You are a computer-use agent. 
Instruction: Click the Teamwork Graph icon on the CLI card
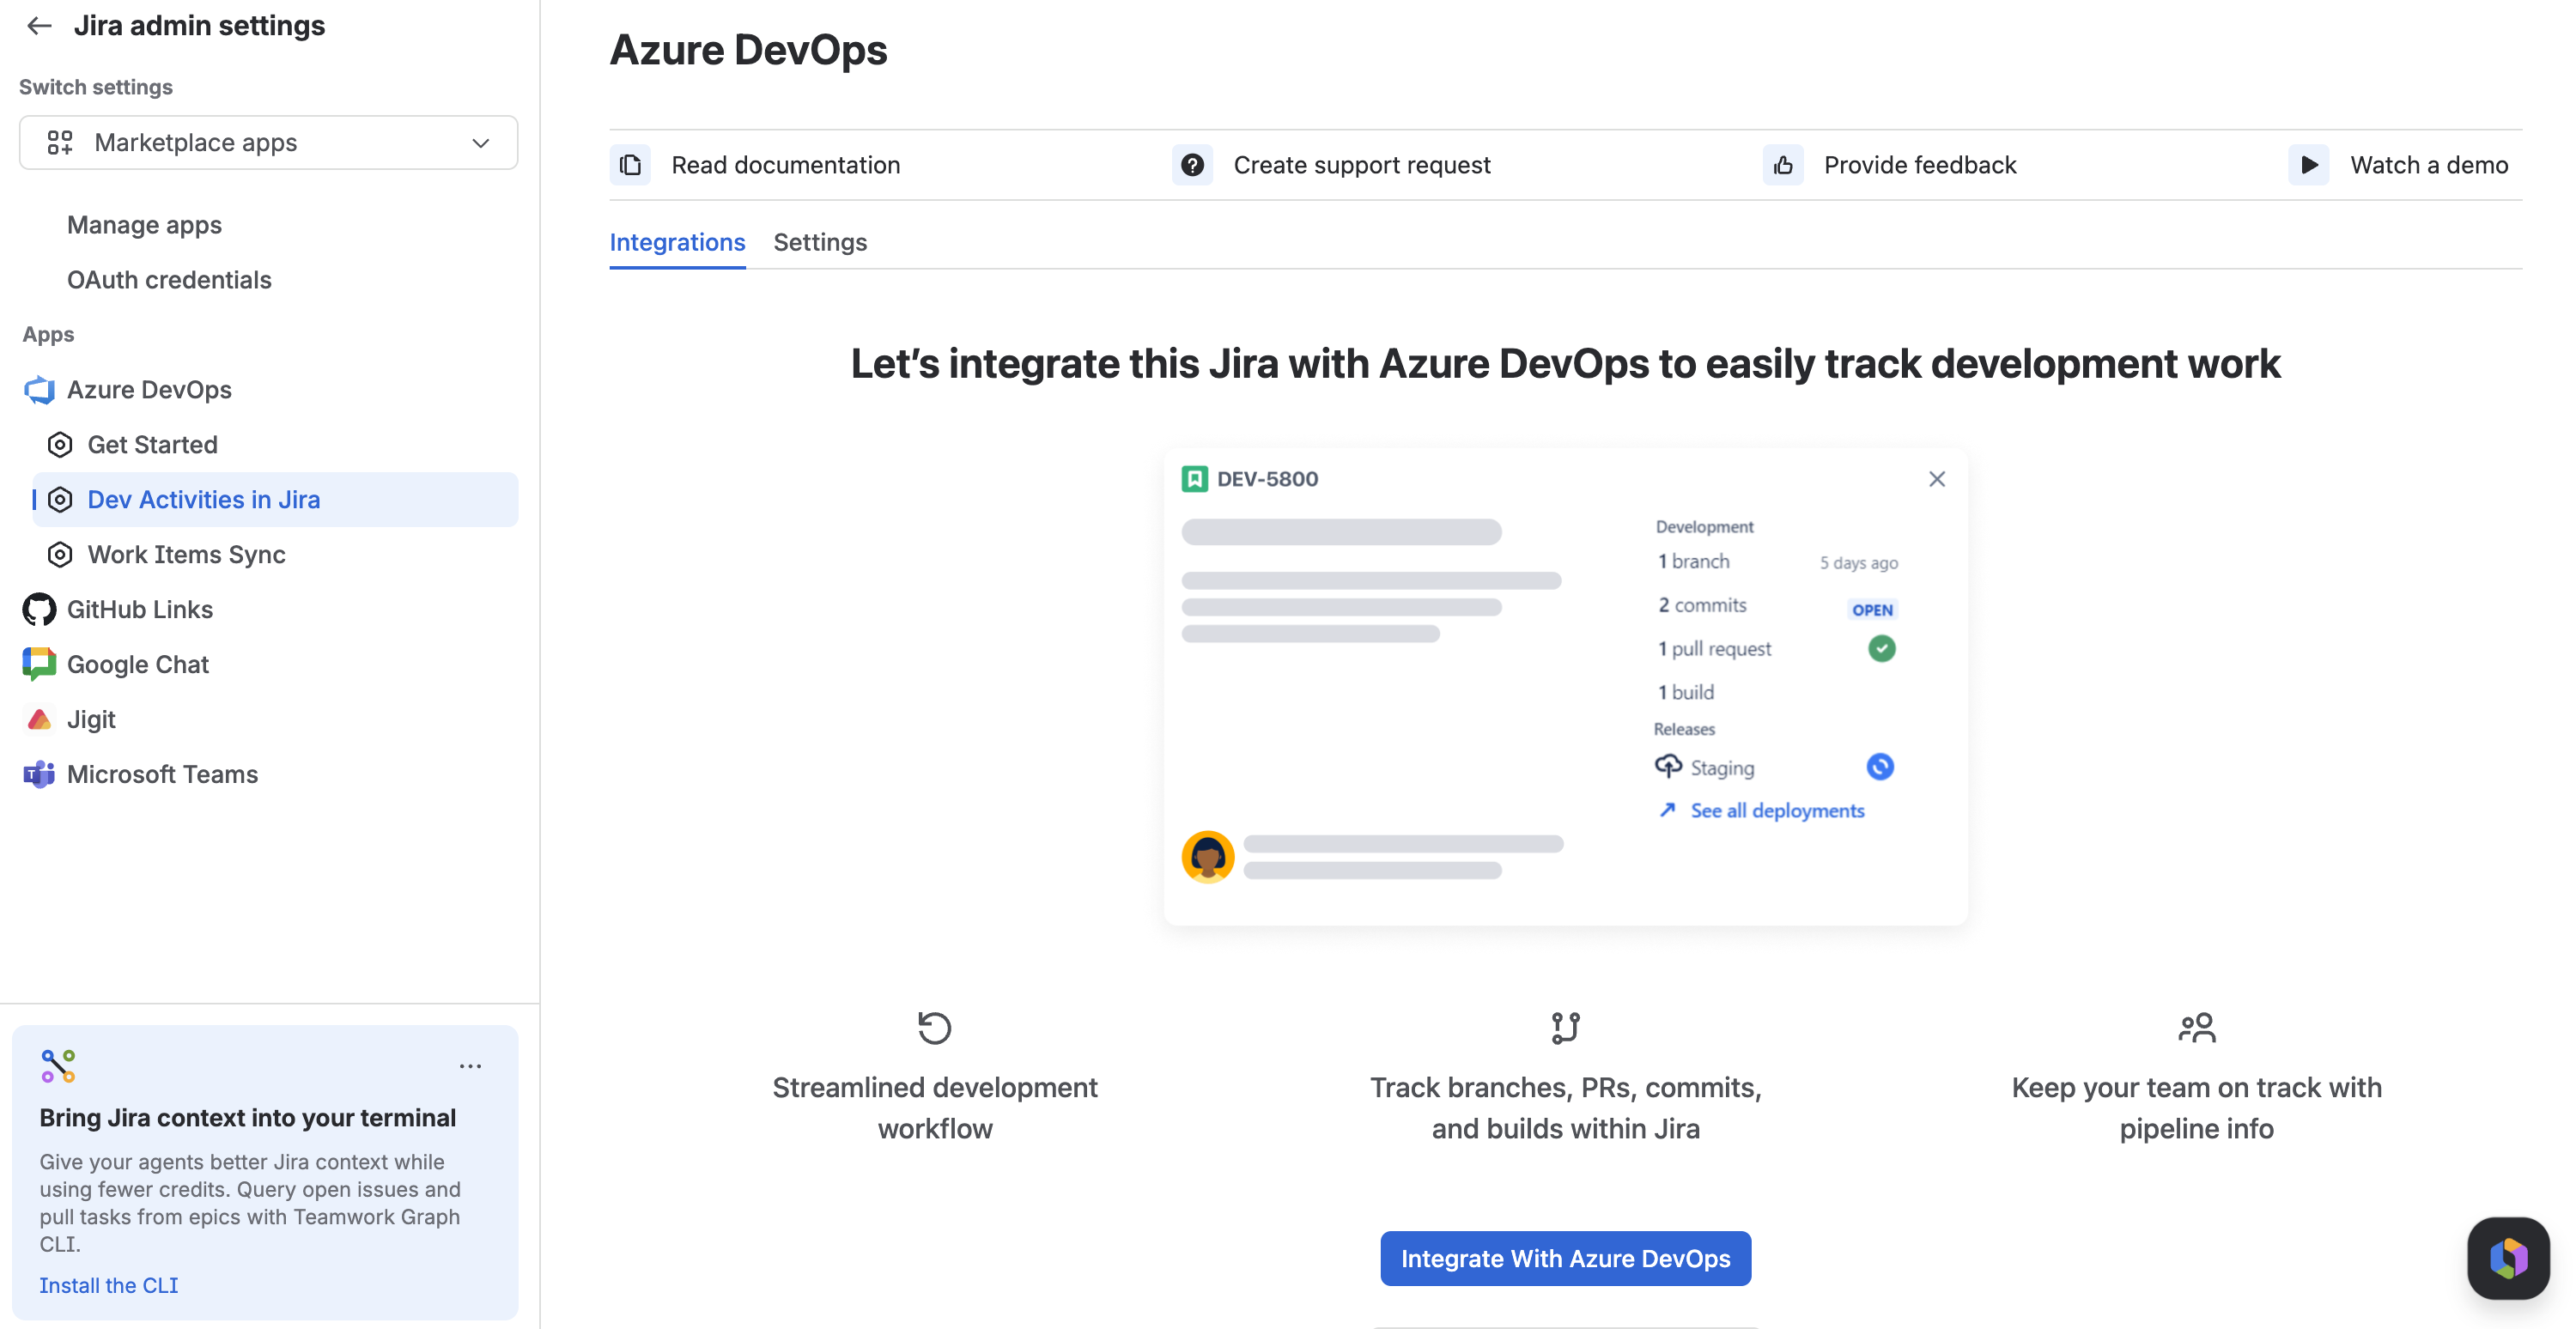pyautogui.click(x=58, y=1067)
